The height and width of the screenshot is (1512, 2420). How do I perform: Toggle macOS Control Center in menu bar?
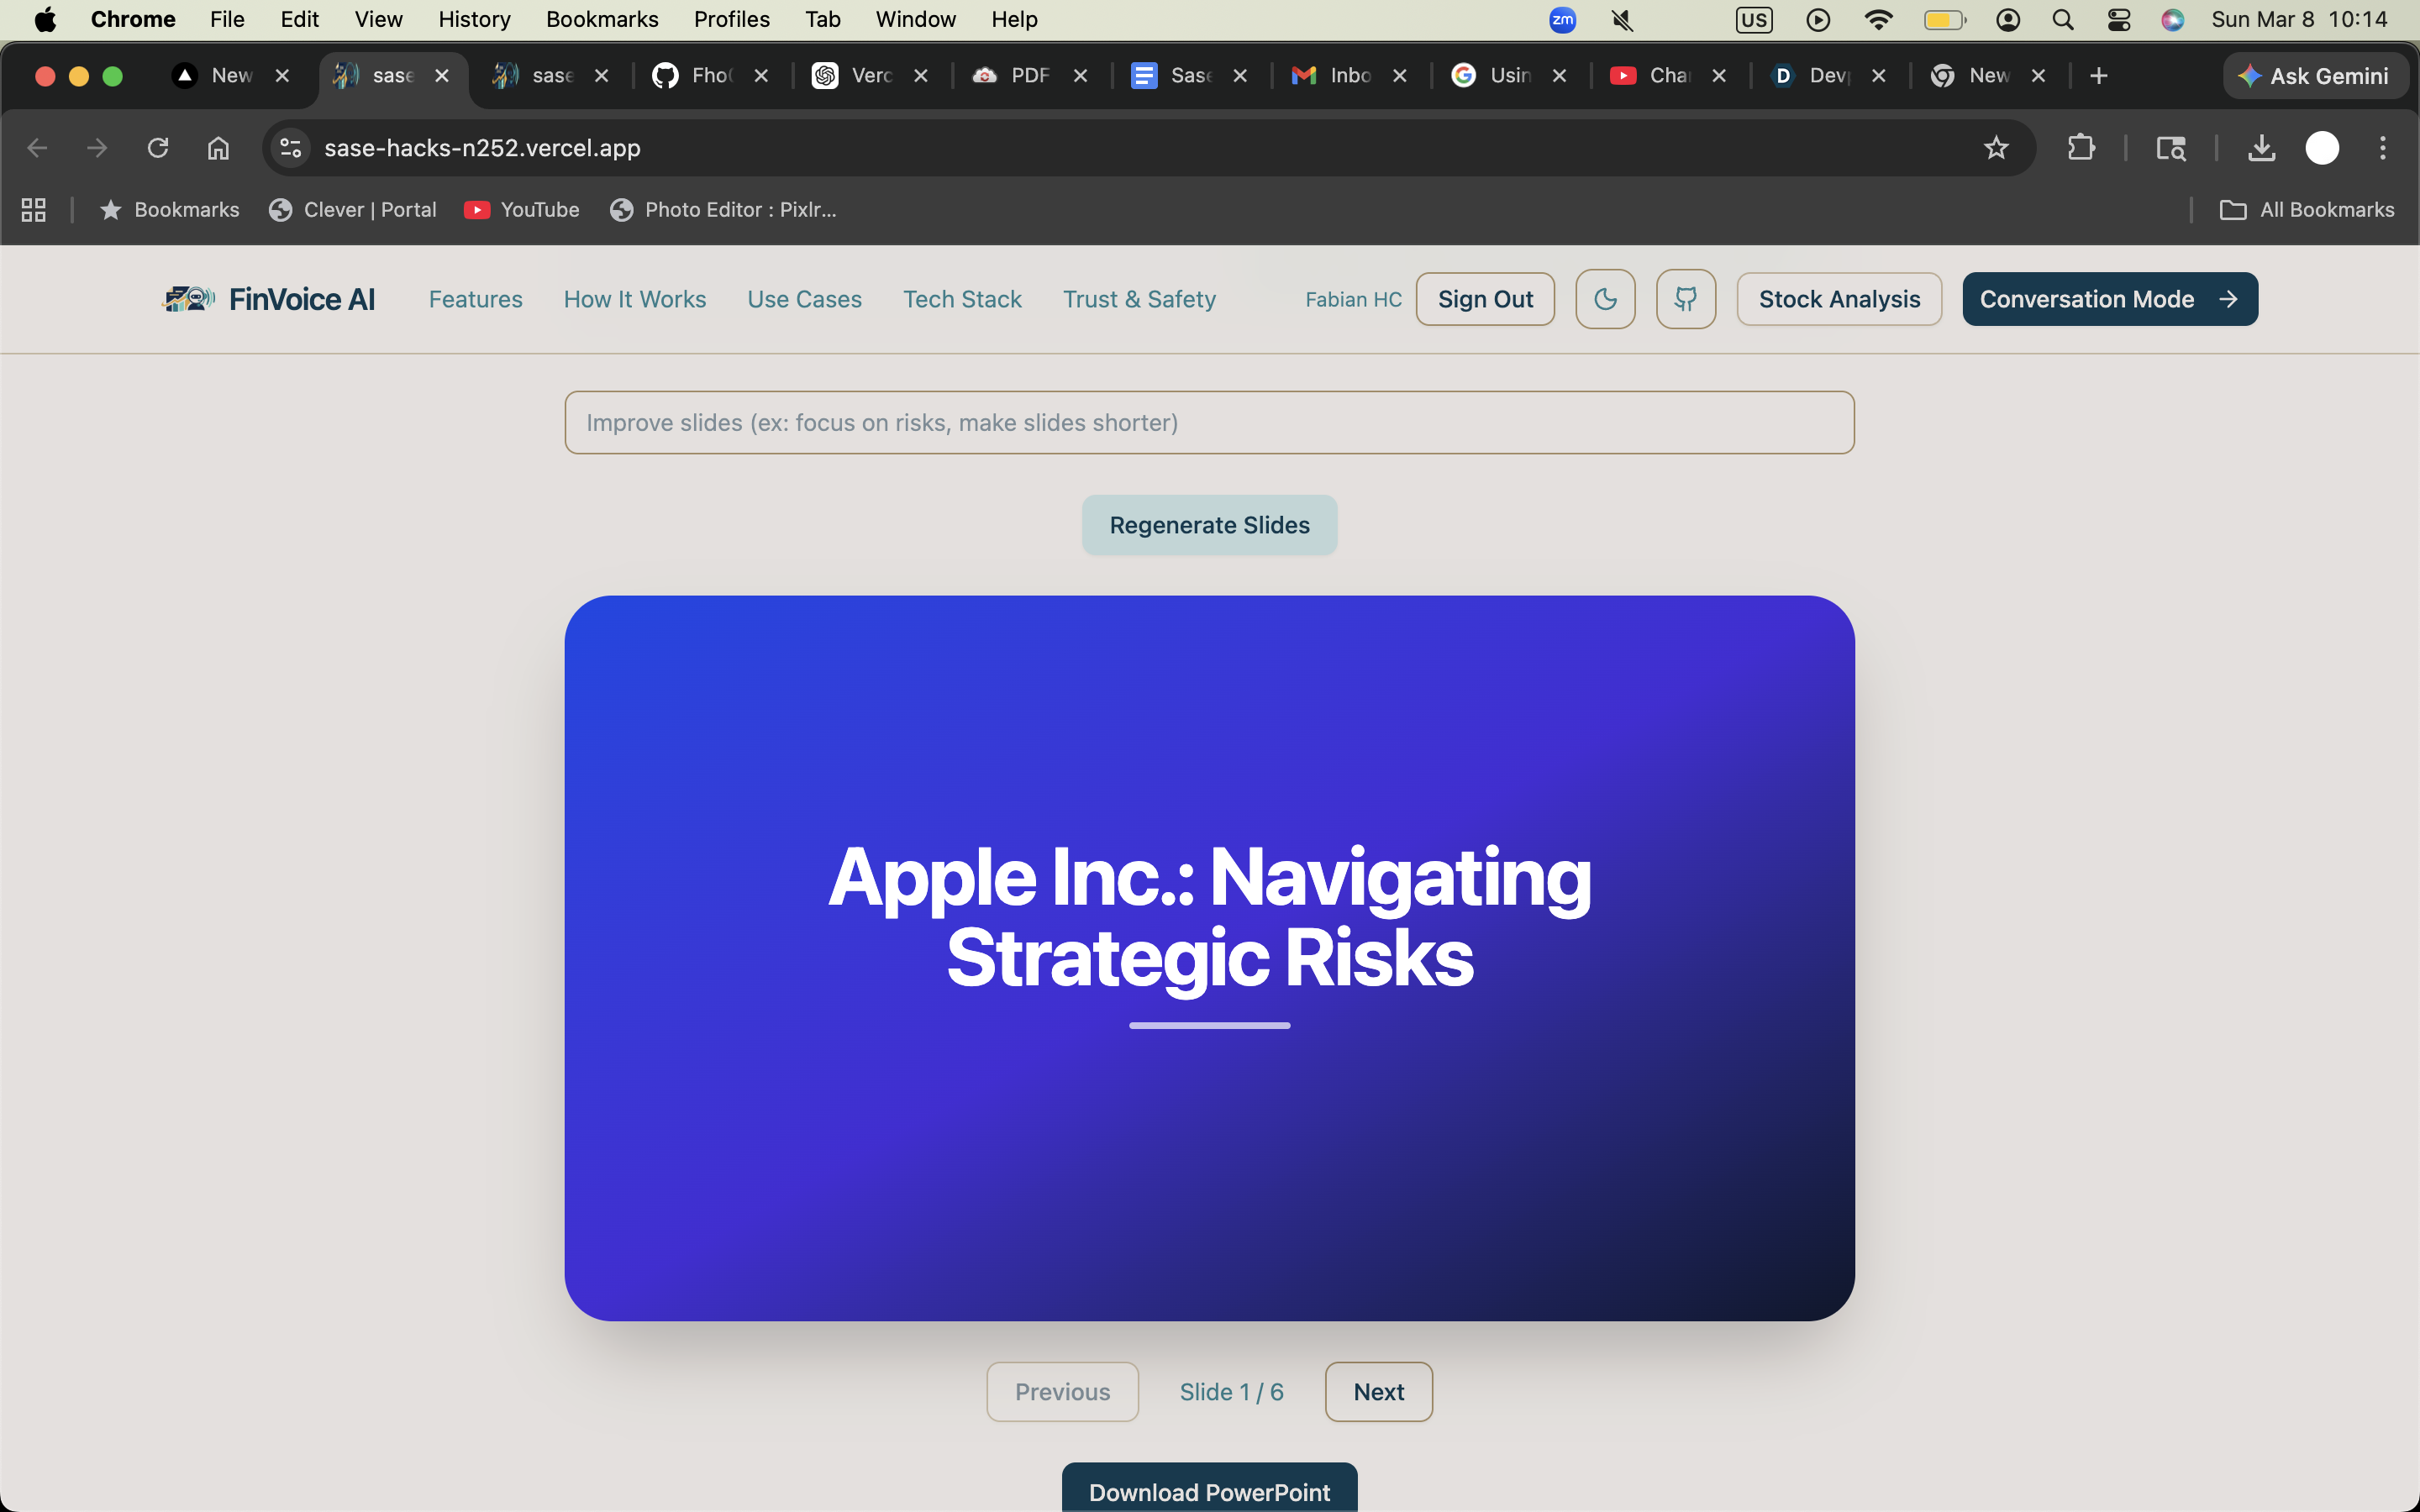tap(2118, 19)
